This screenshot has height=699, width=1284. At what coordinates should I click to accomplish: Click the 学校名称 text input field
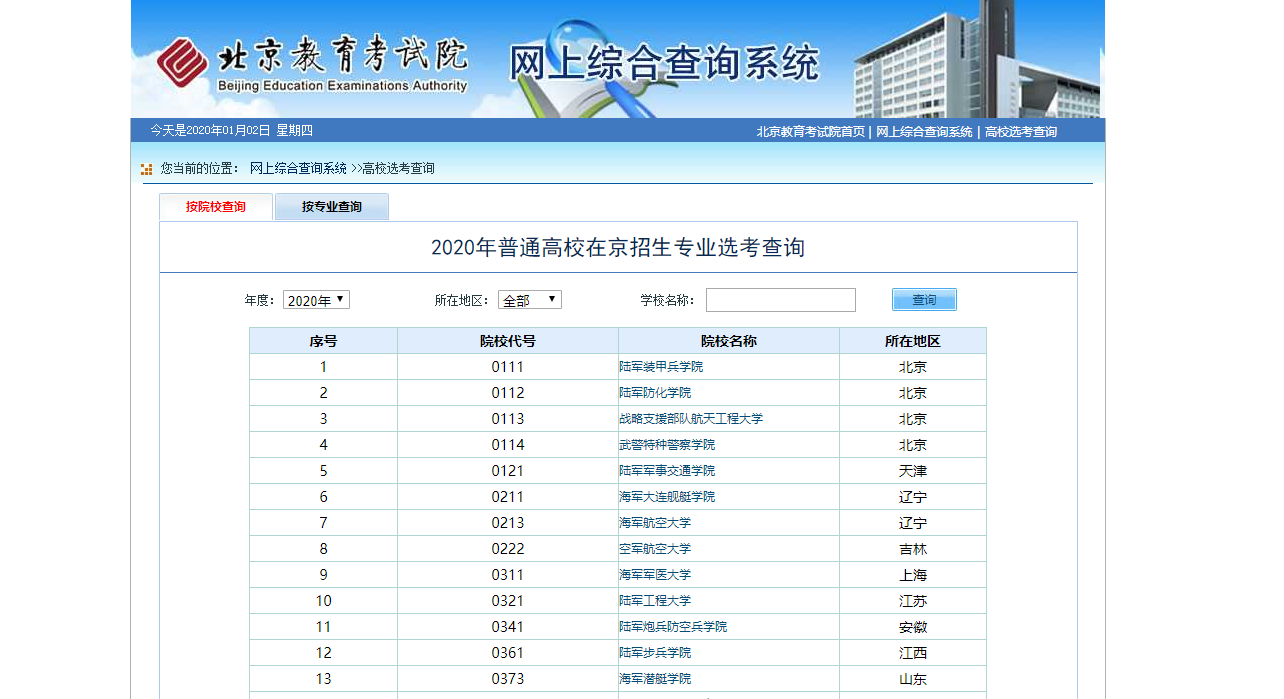[780, 300]
